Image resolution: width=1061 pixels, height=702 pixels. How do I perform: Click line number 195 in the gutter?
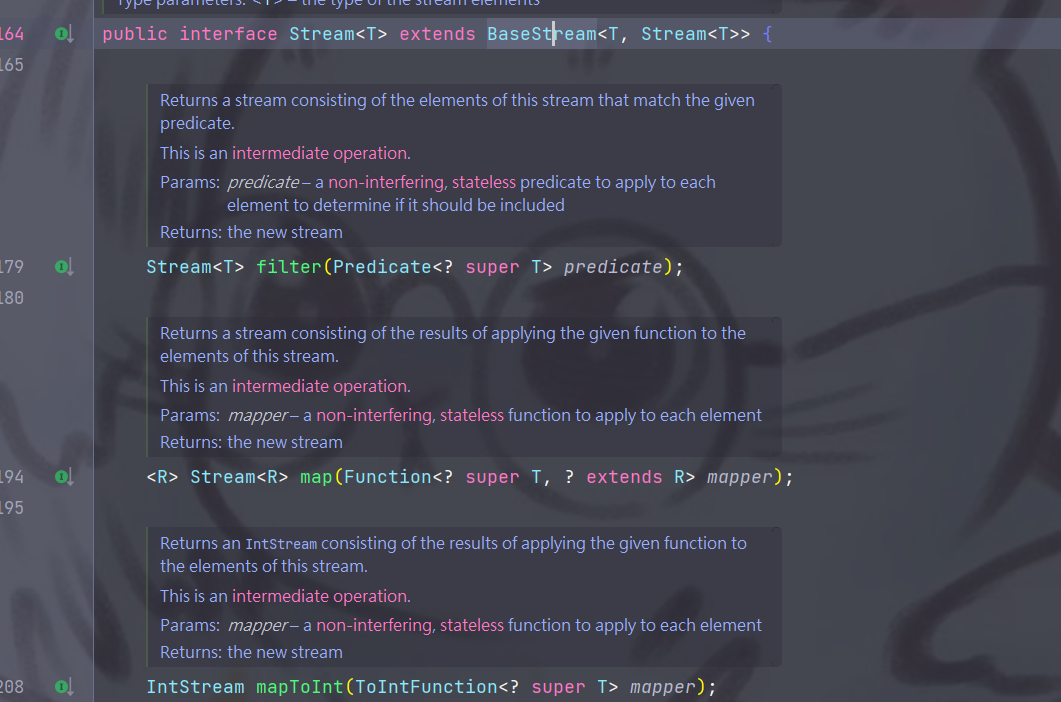point(13,508)
